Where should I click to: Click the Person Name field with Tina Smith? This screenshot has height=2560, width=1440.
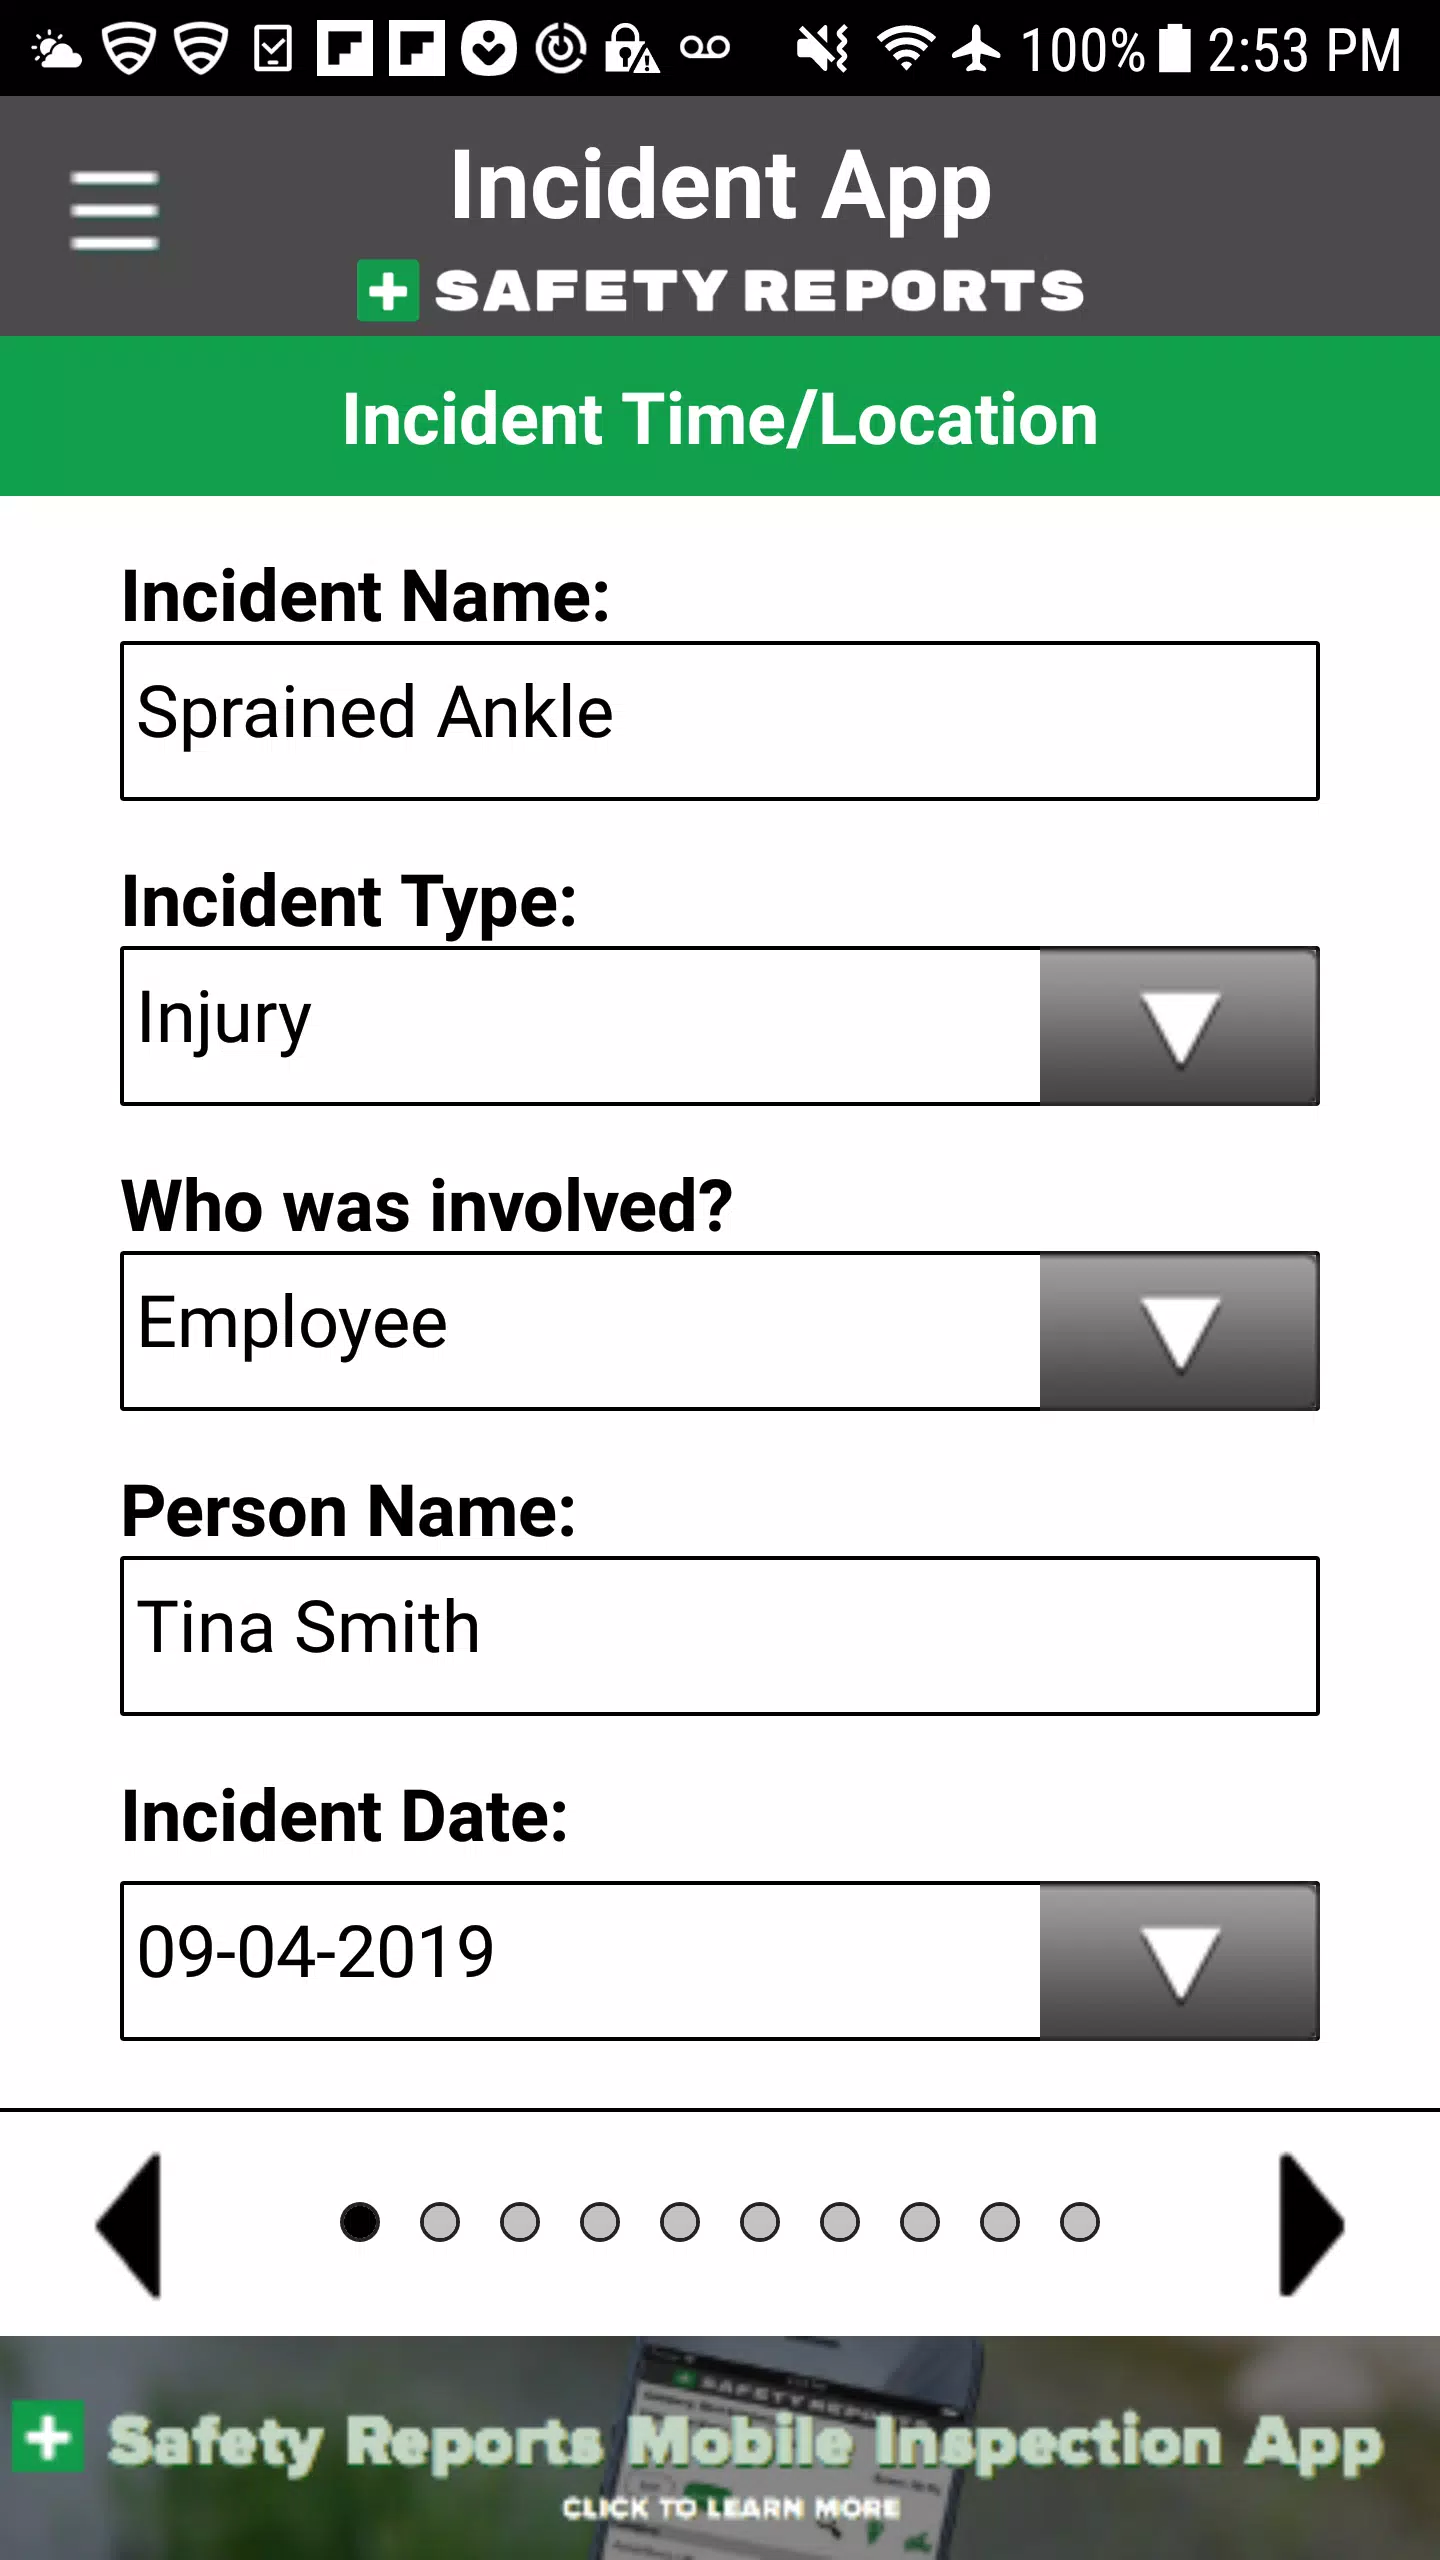[720, 1636]
